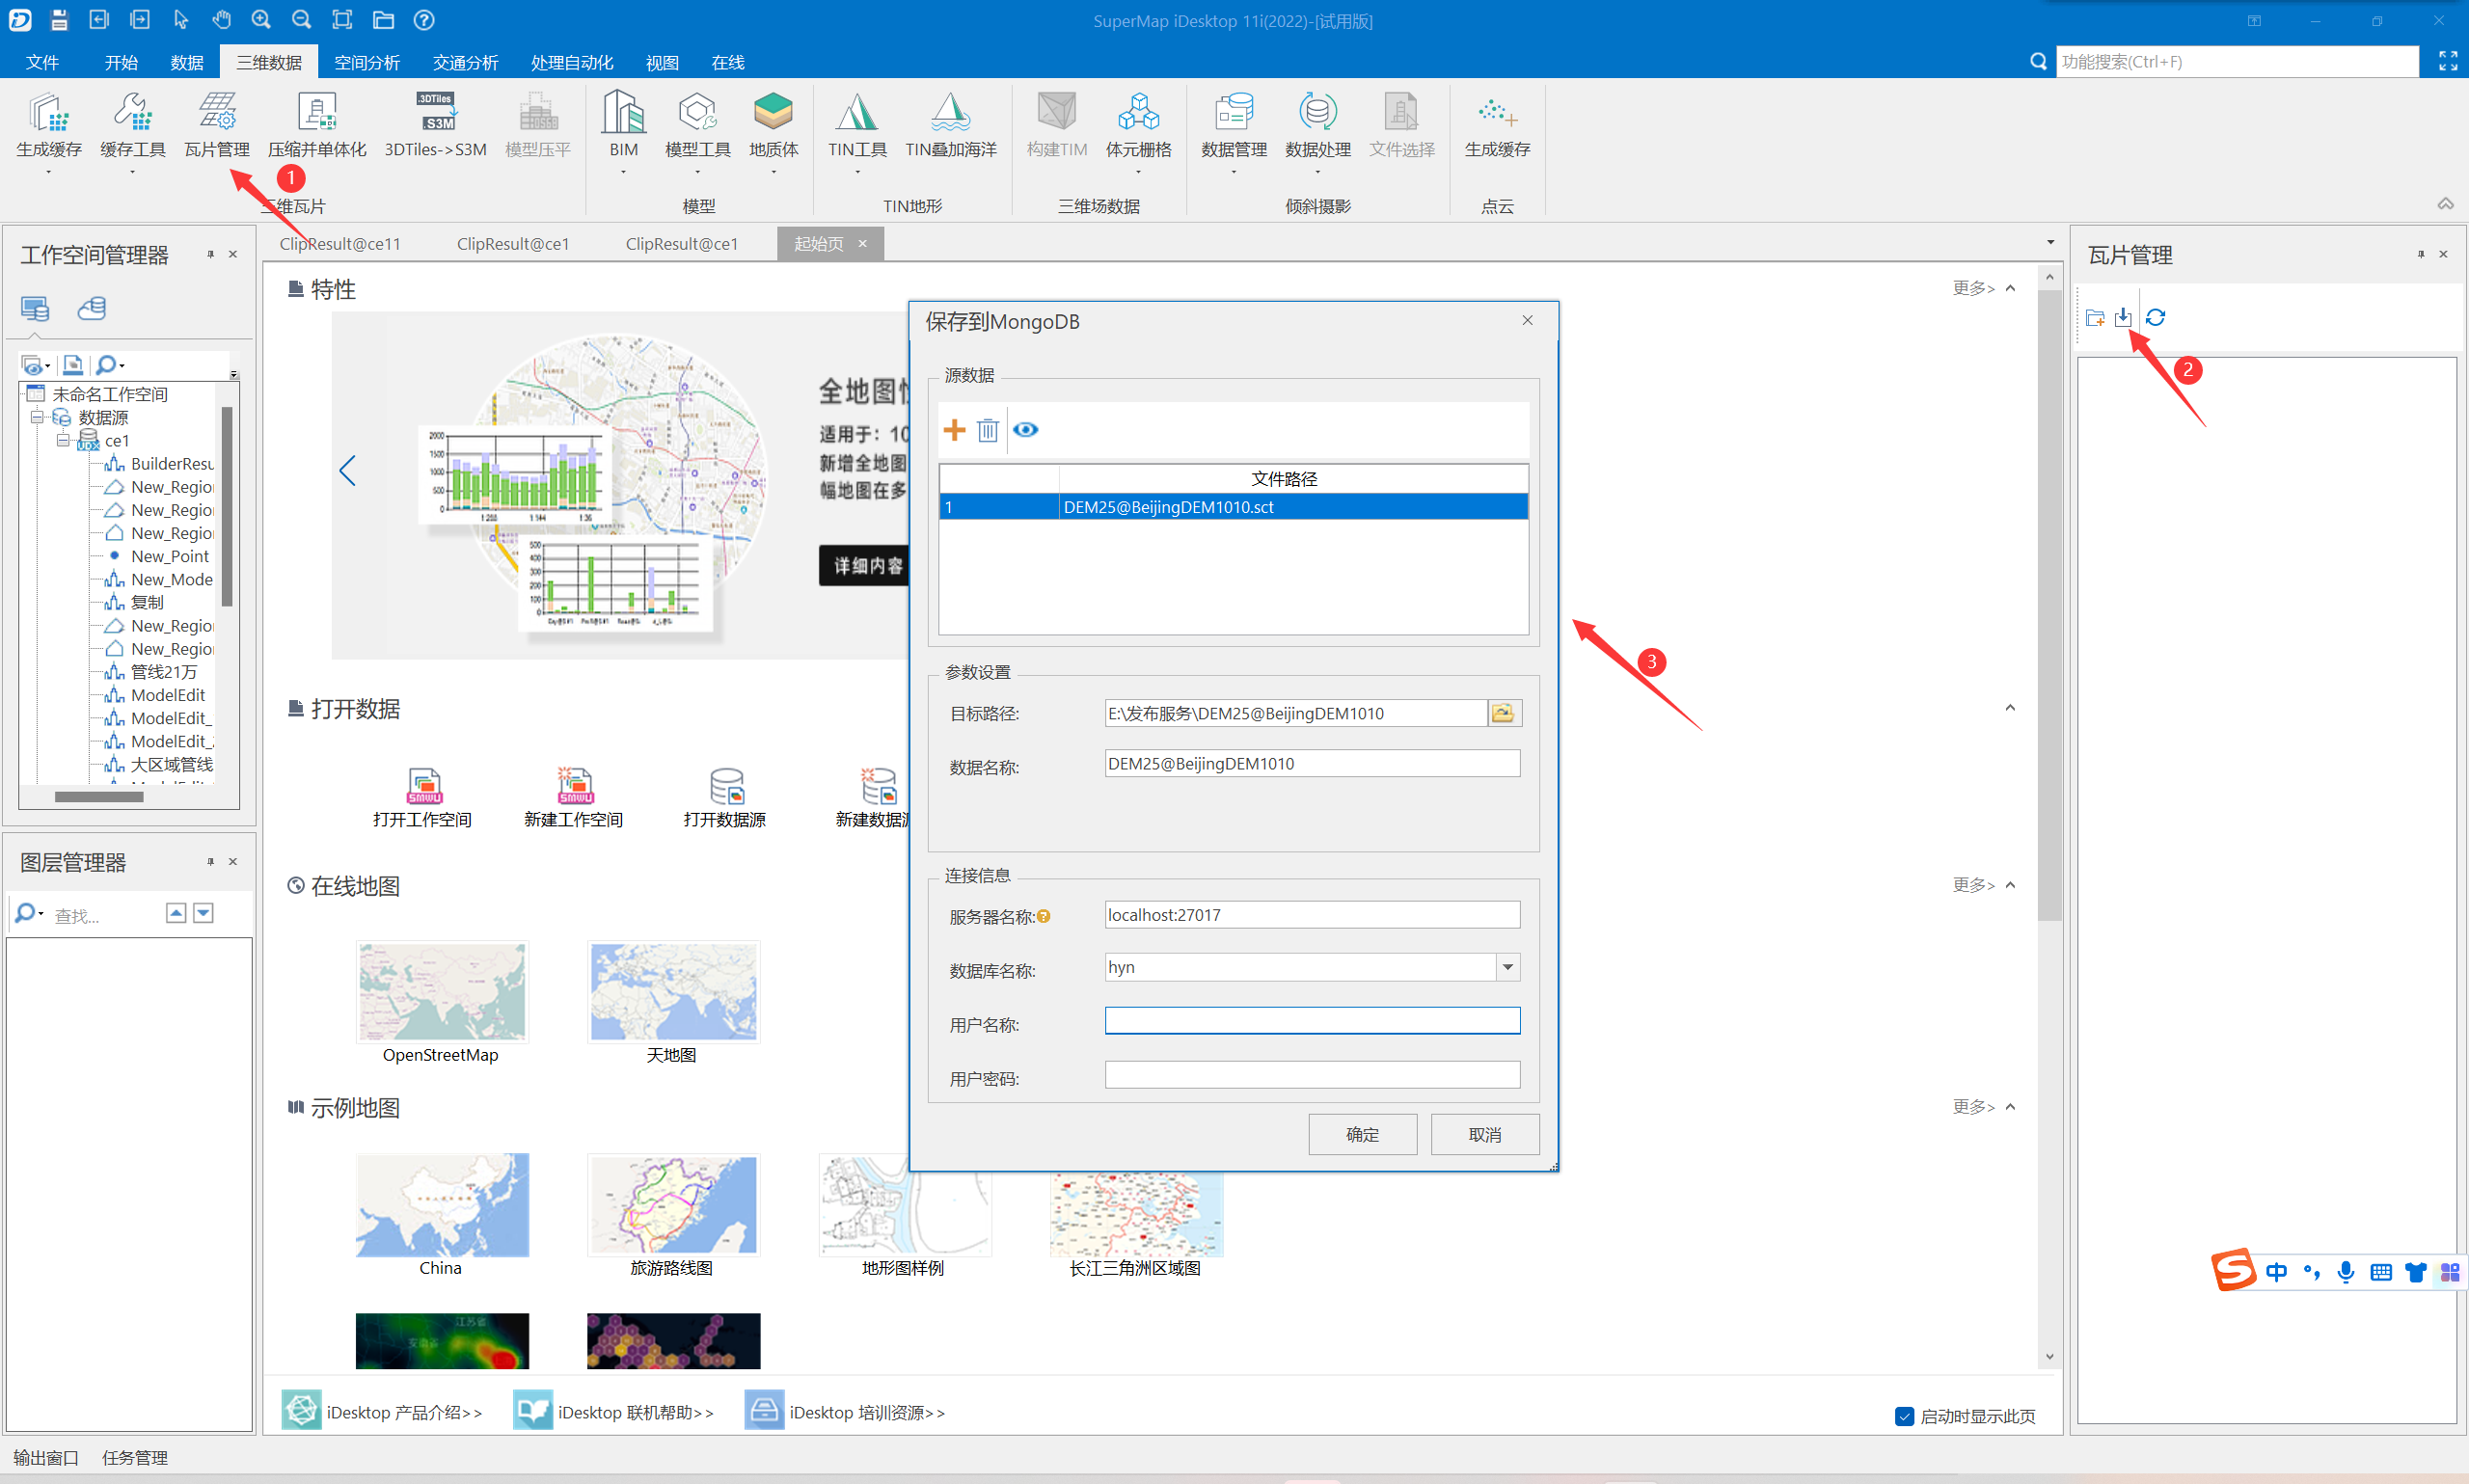
Task: Toggle the eye preview icon in 源数据
Action: [1025, 430]
